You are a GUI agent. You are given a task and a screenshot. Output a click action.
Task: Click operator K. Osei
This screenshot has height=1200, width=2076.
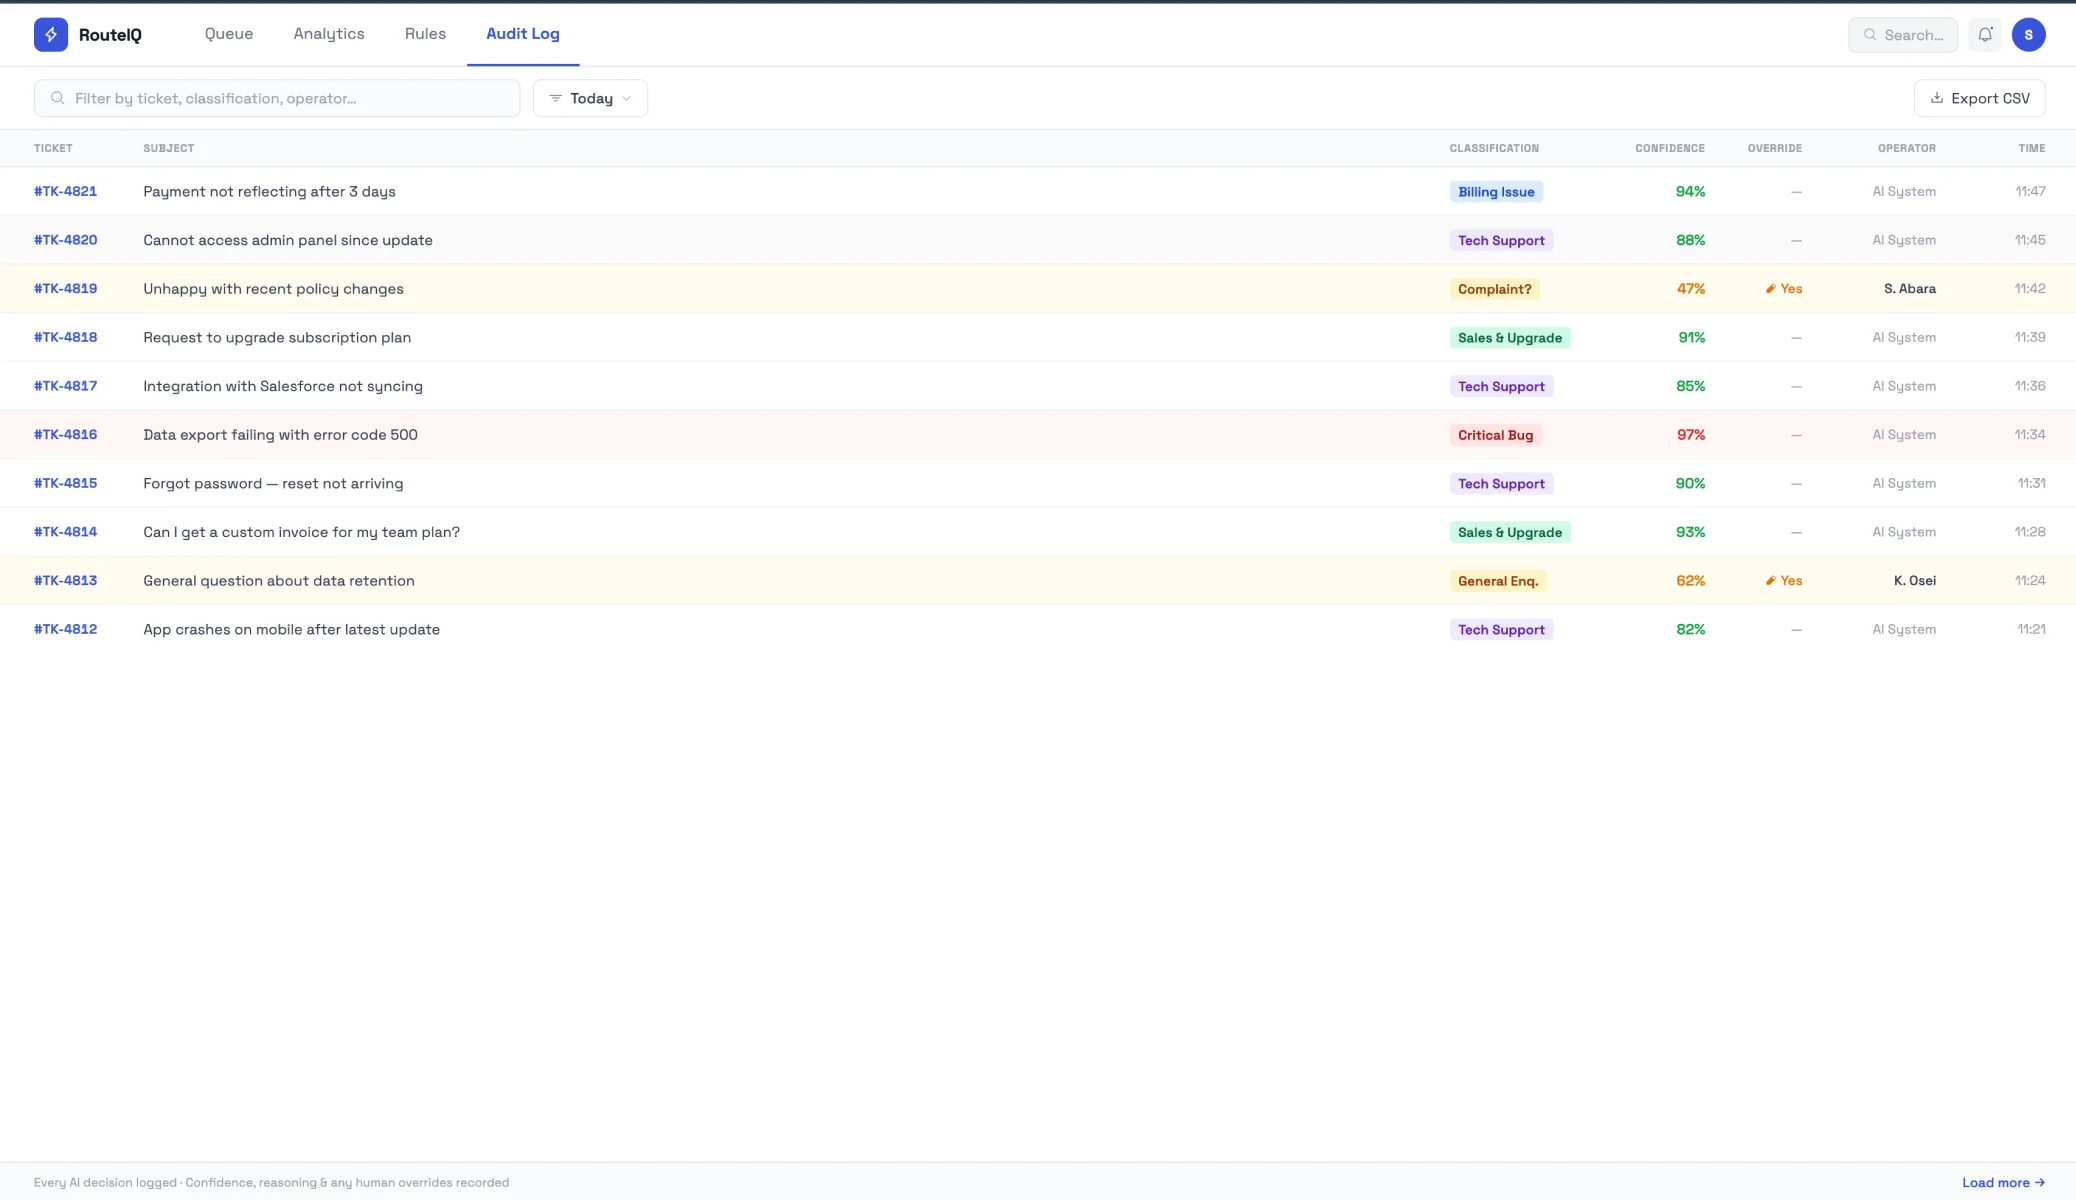coord(1915,581)
